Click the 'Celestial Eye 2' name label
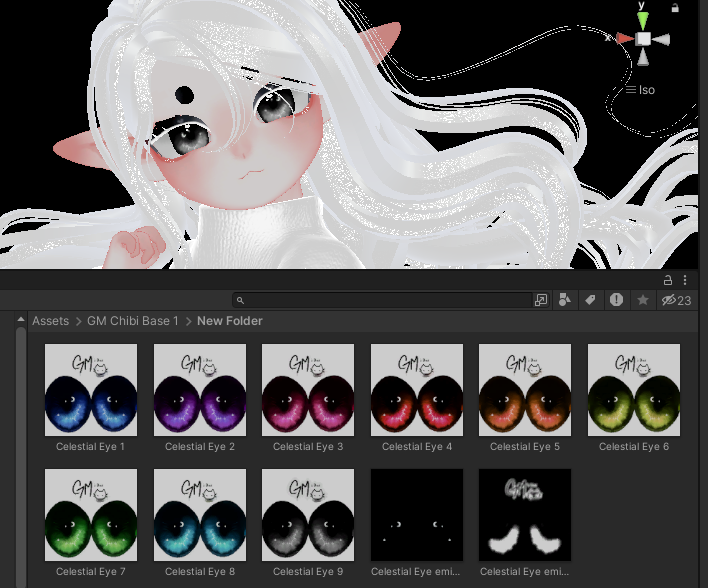This screenshot has width=708, height=588. (x=200, y=447)
